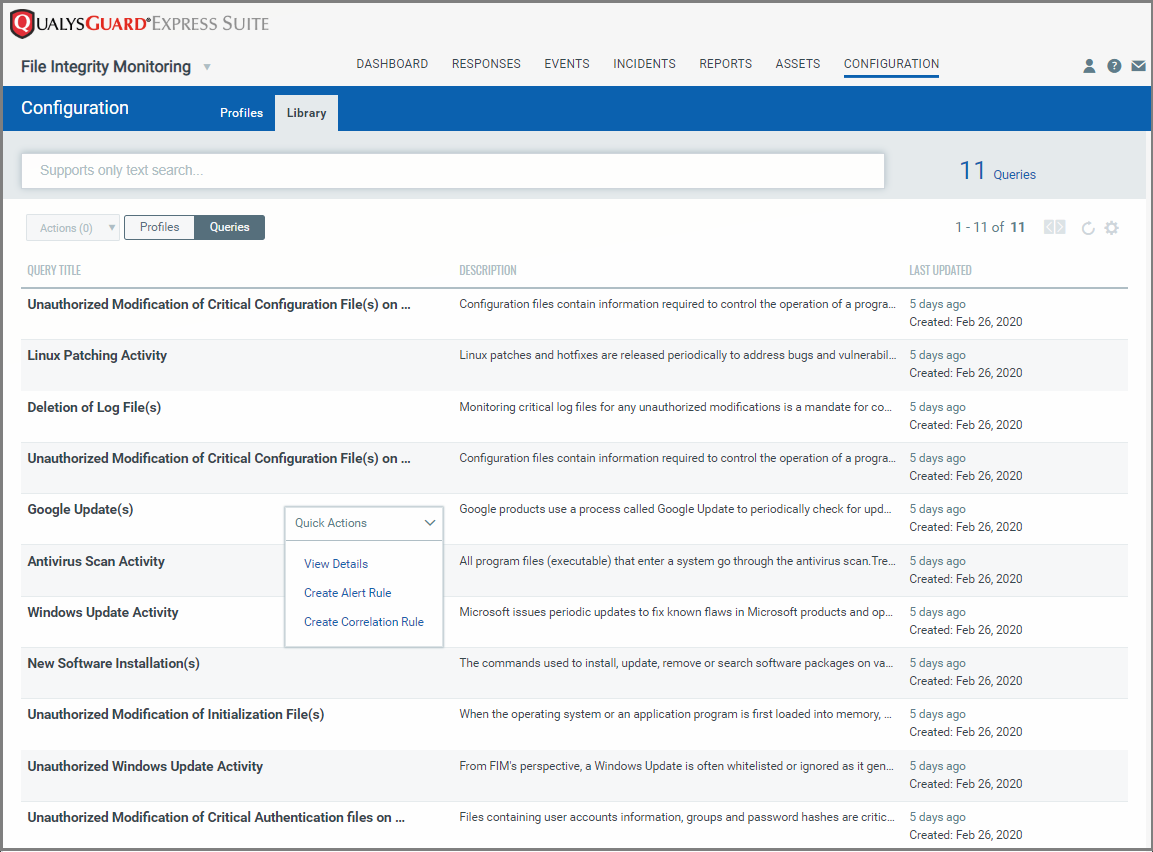Click description starting 'Linux patches and hotfixes'
The image size is (1153, 852).
[677, 355]
